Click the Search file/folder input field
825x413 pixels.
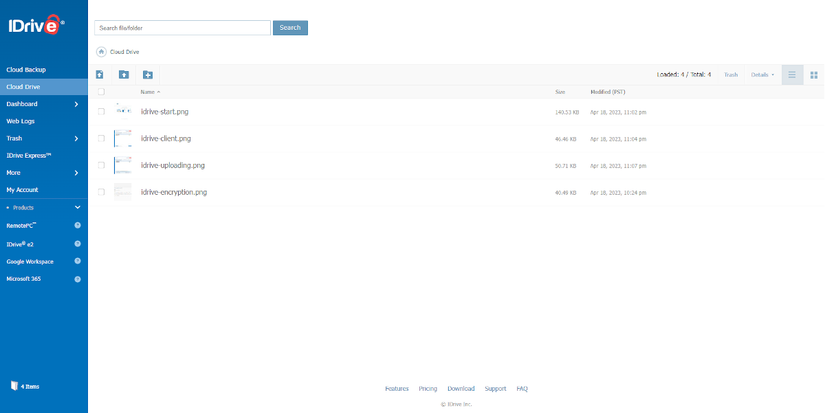(x=183, y=28)
